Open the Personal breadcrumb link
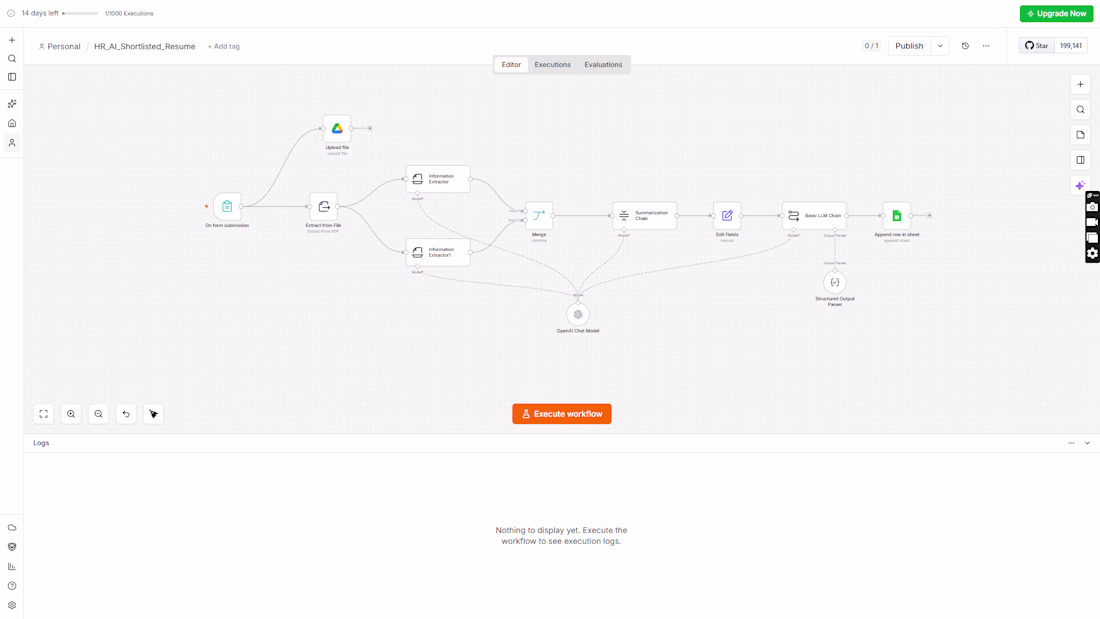The width and height of the screenshot is (1100, 619). point(60,46)
